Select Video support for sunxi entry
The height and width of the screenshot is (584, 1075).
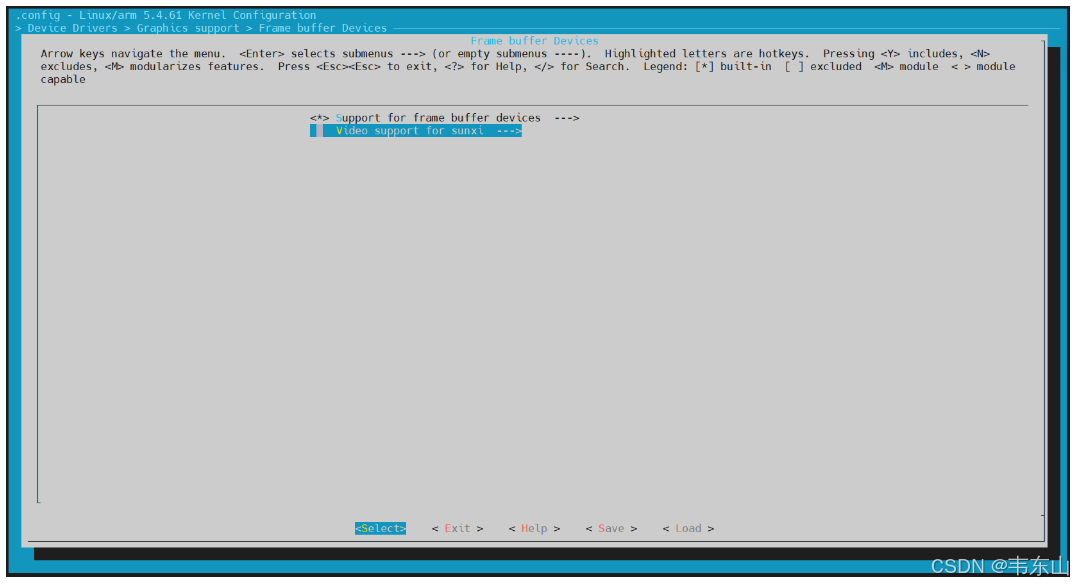(415, 131)
